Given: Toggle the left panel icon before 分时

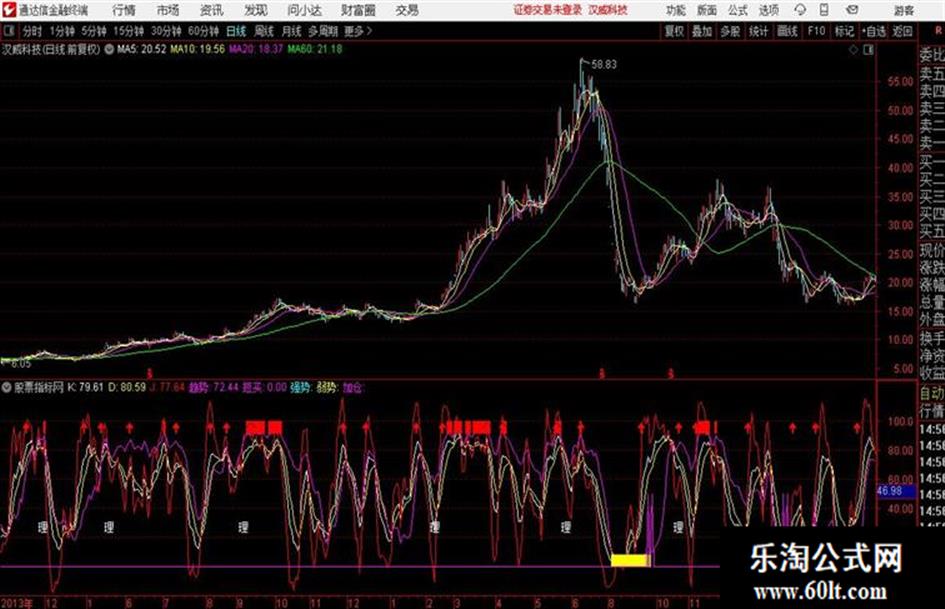Looking at the screenshot, I should (x=8, y=31).
